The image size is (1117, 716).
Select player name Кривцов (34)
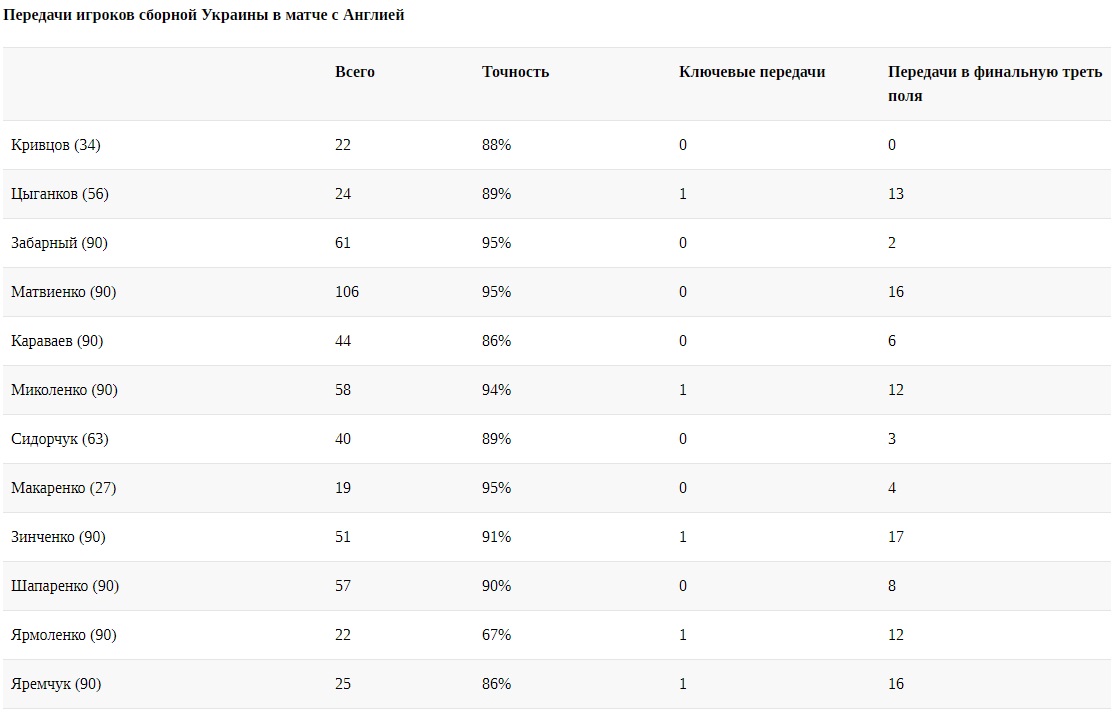pyautogui.click(x=56, y=145)
